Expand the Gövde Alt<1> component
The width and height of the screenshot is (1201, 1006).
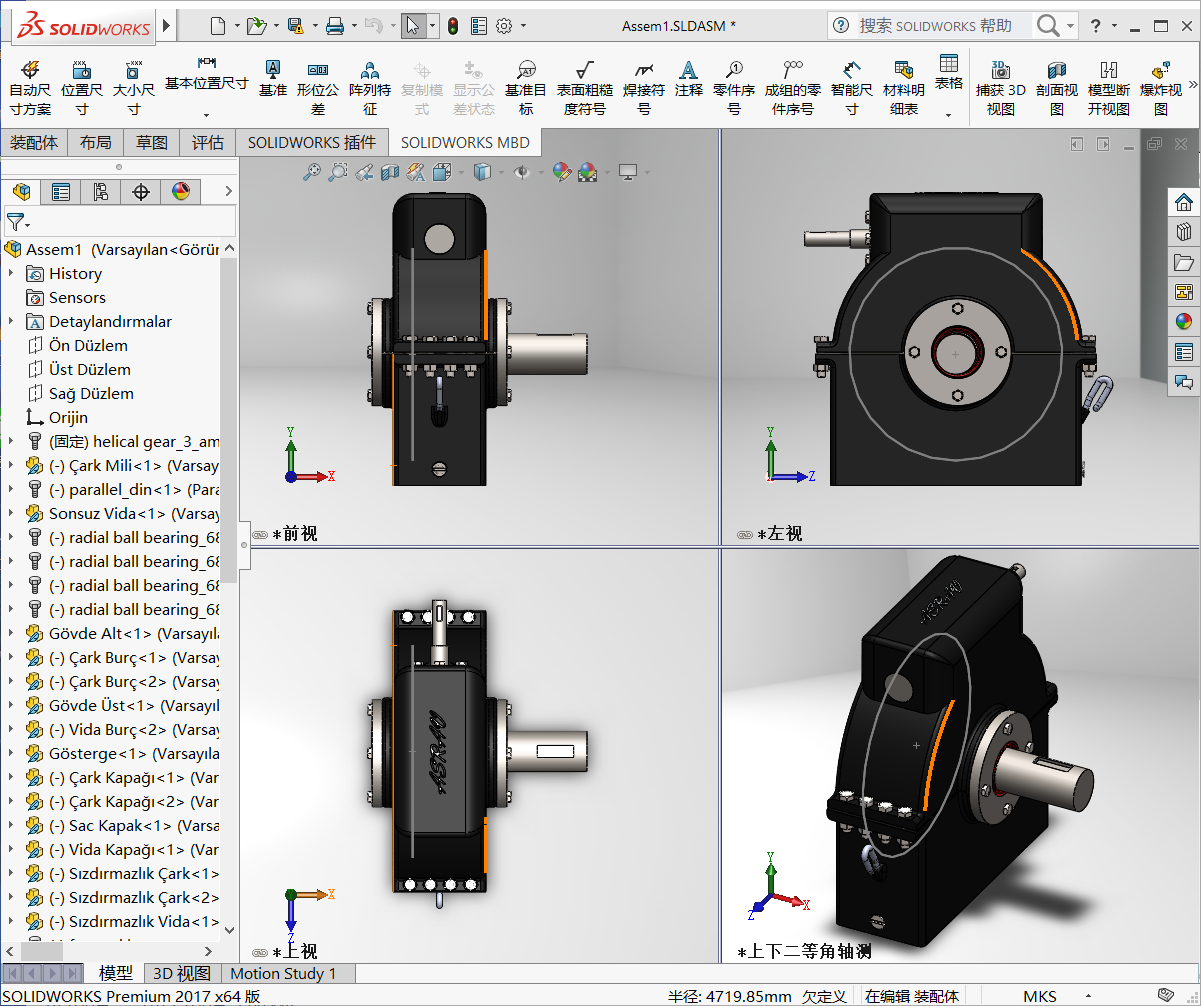click(11, 633)
